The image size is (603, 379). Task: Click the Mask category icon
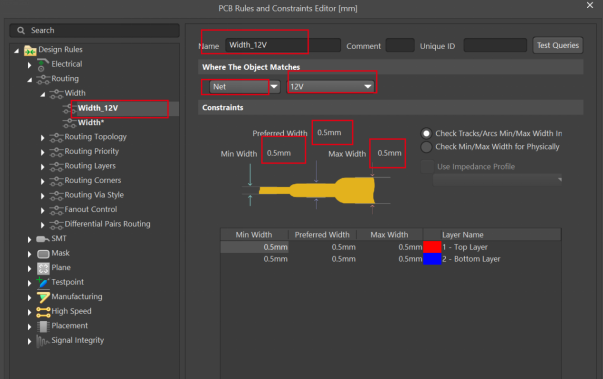43,254
